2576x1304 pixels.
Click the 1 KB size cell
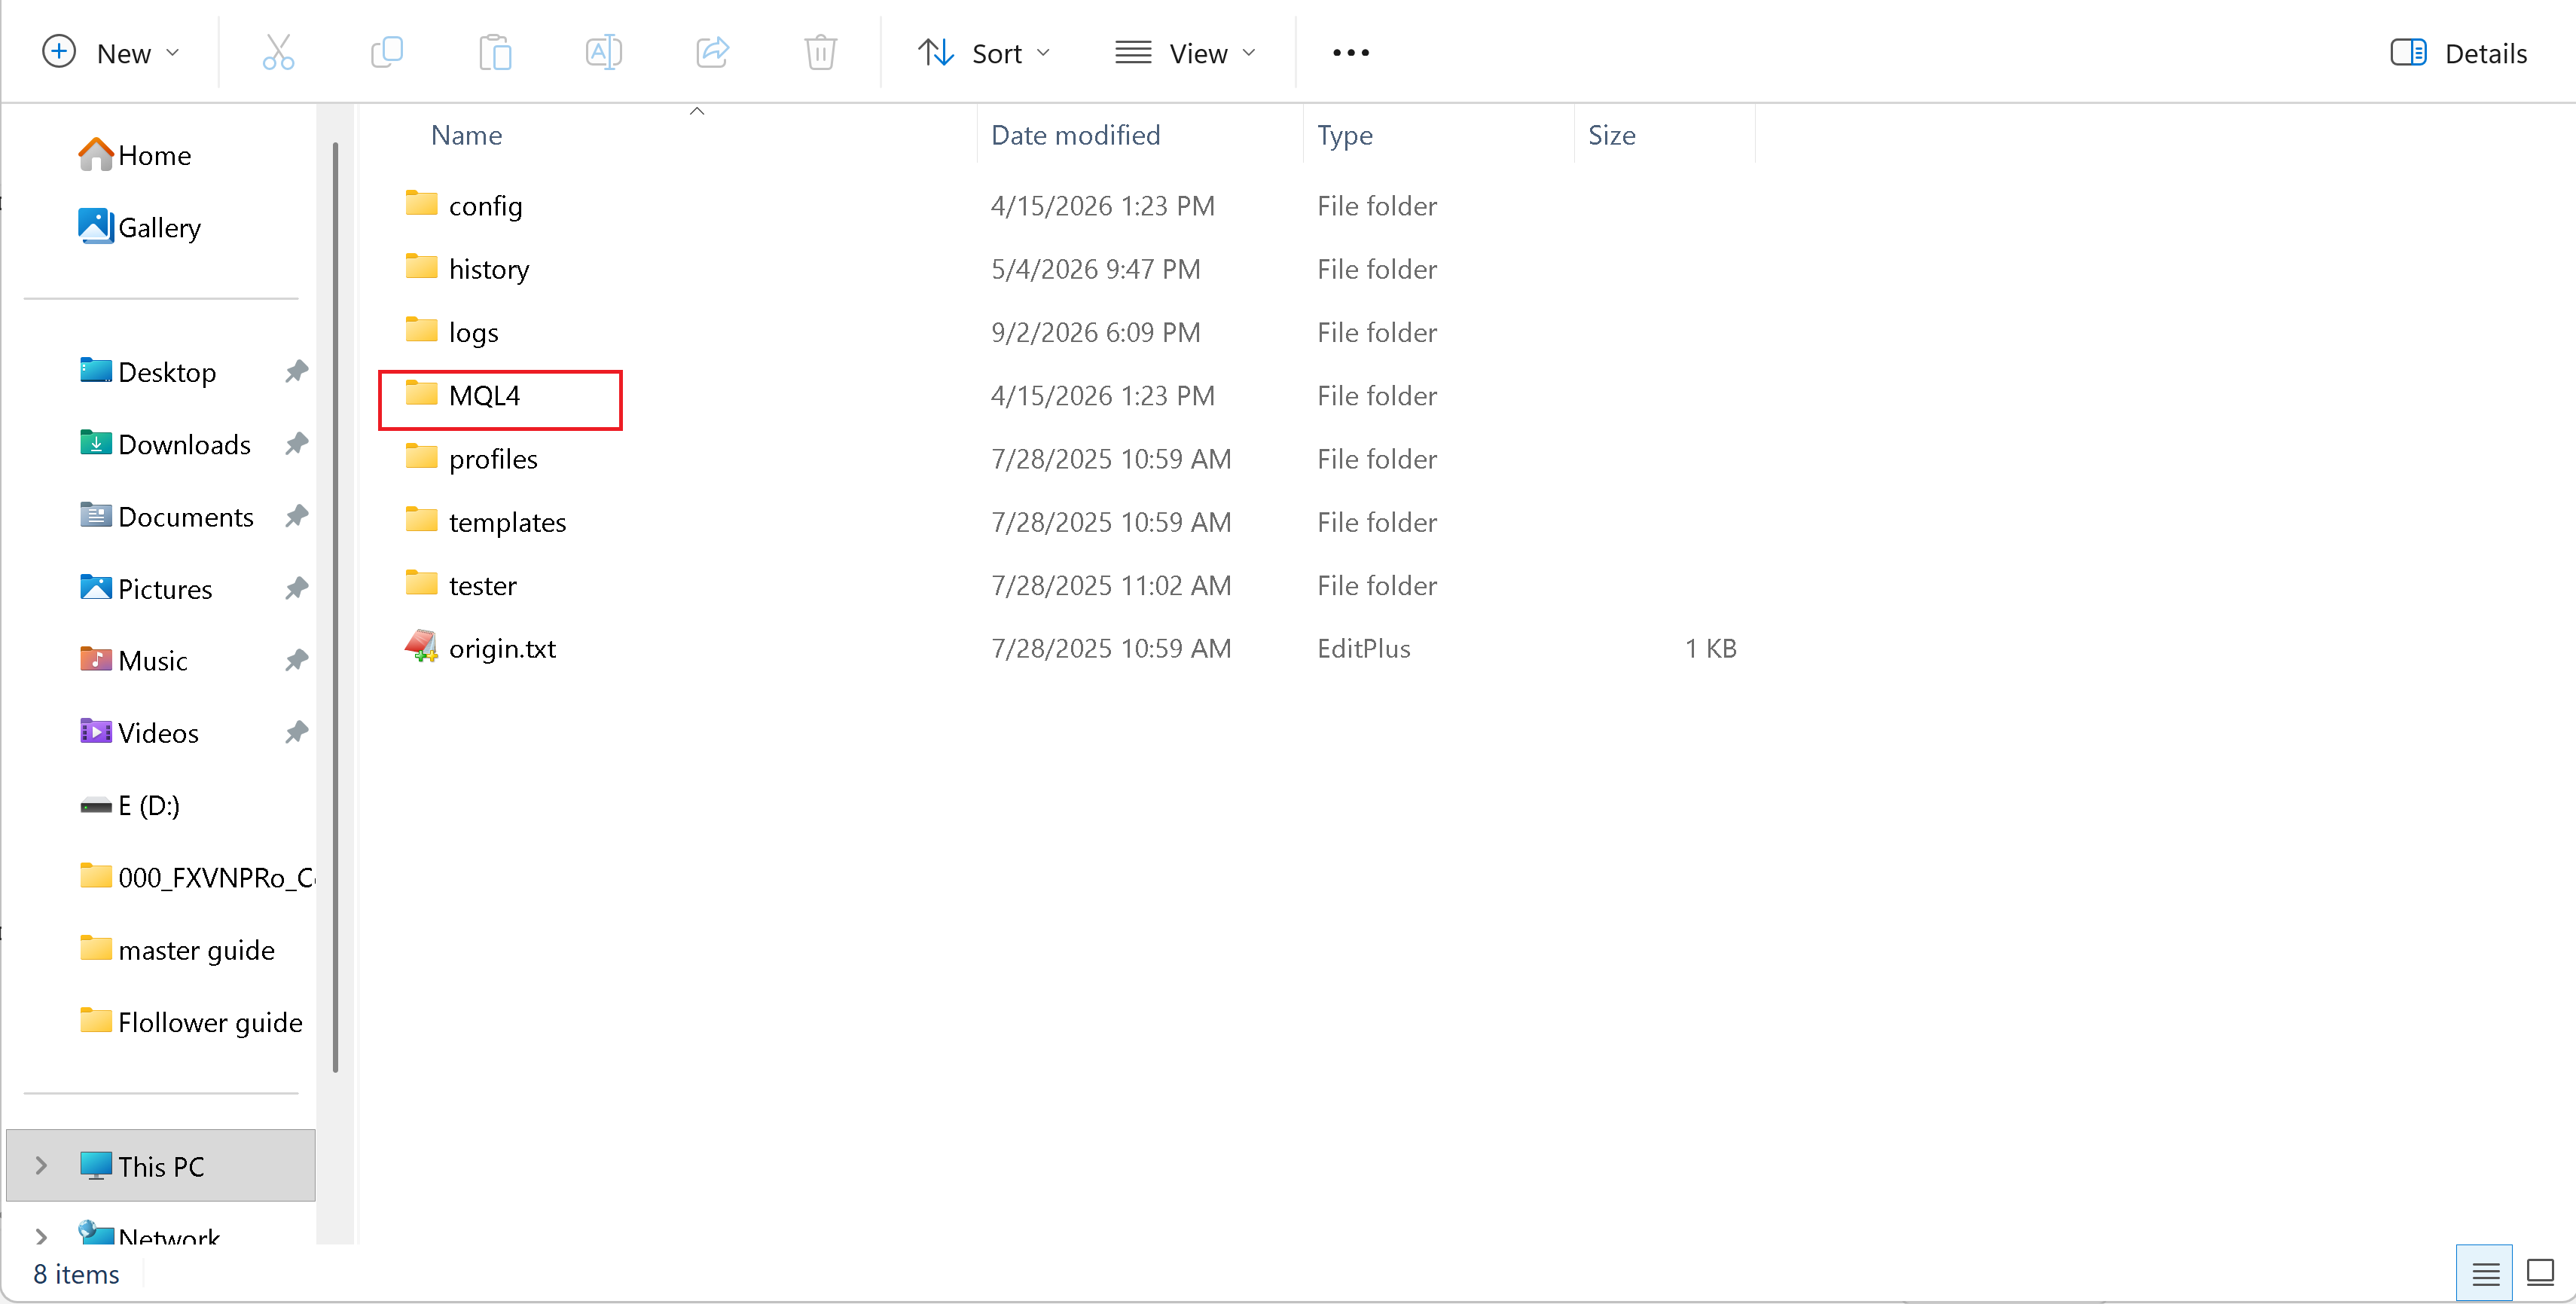1710,649
